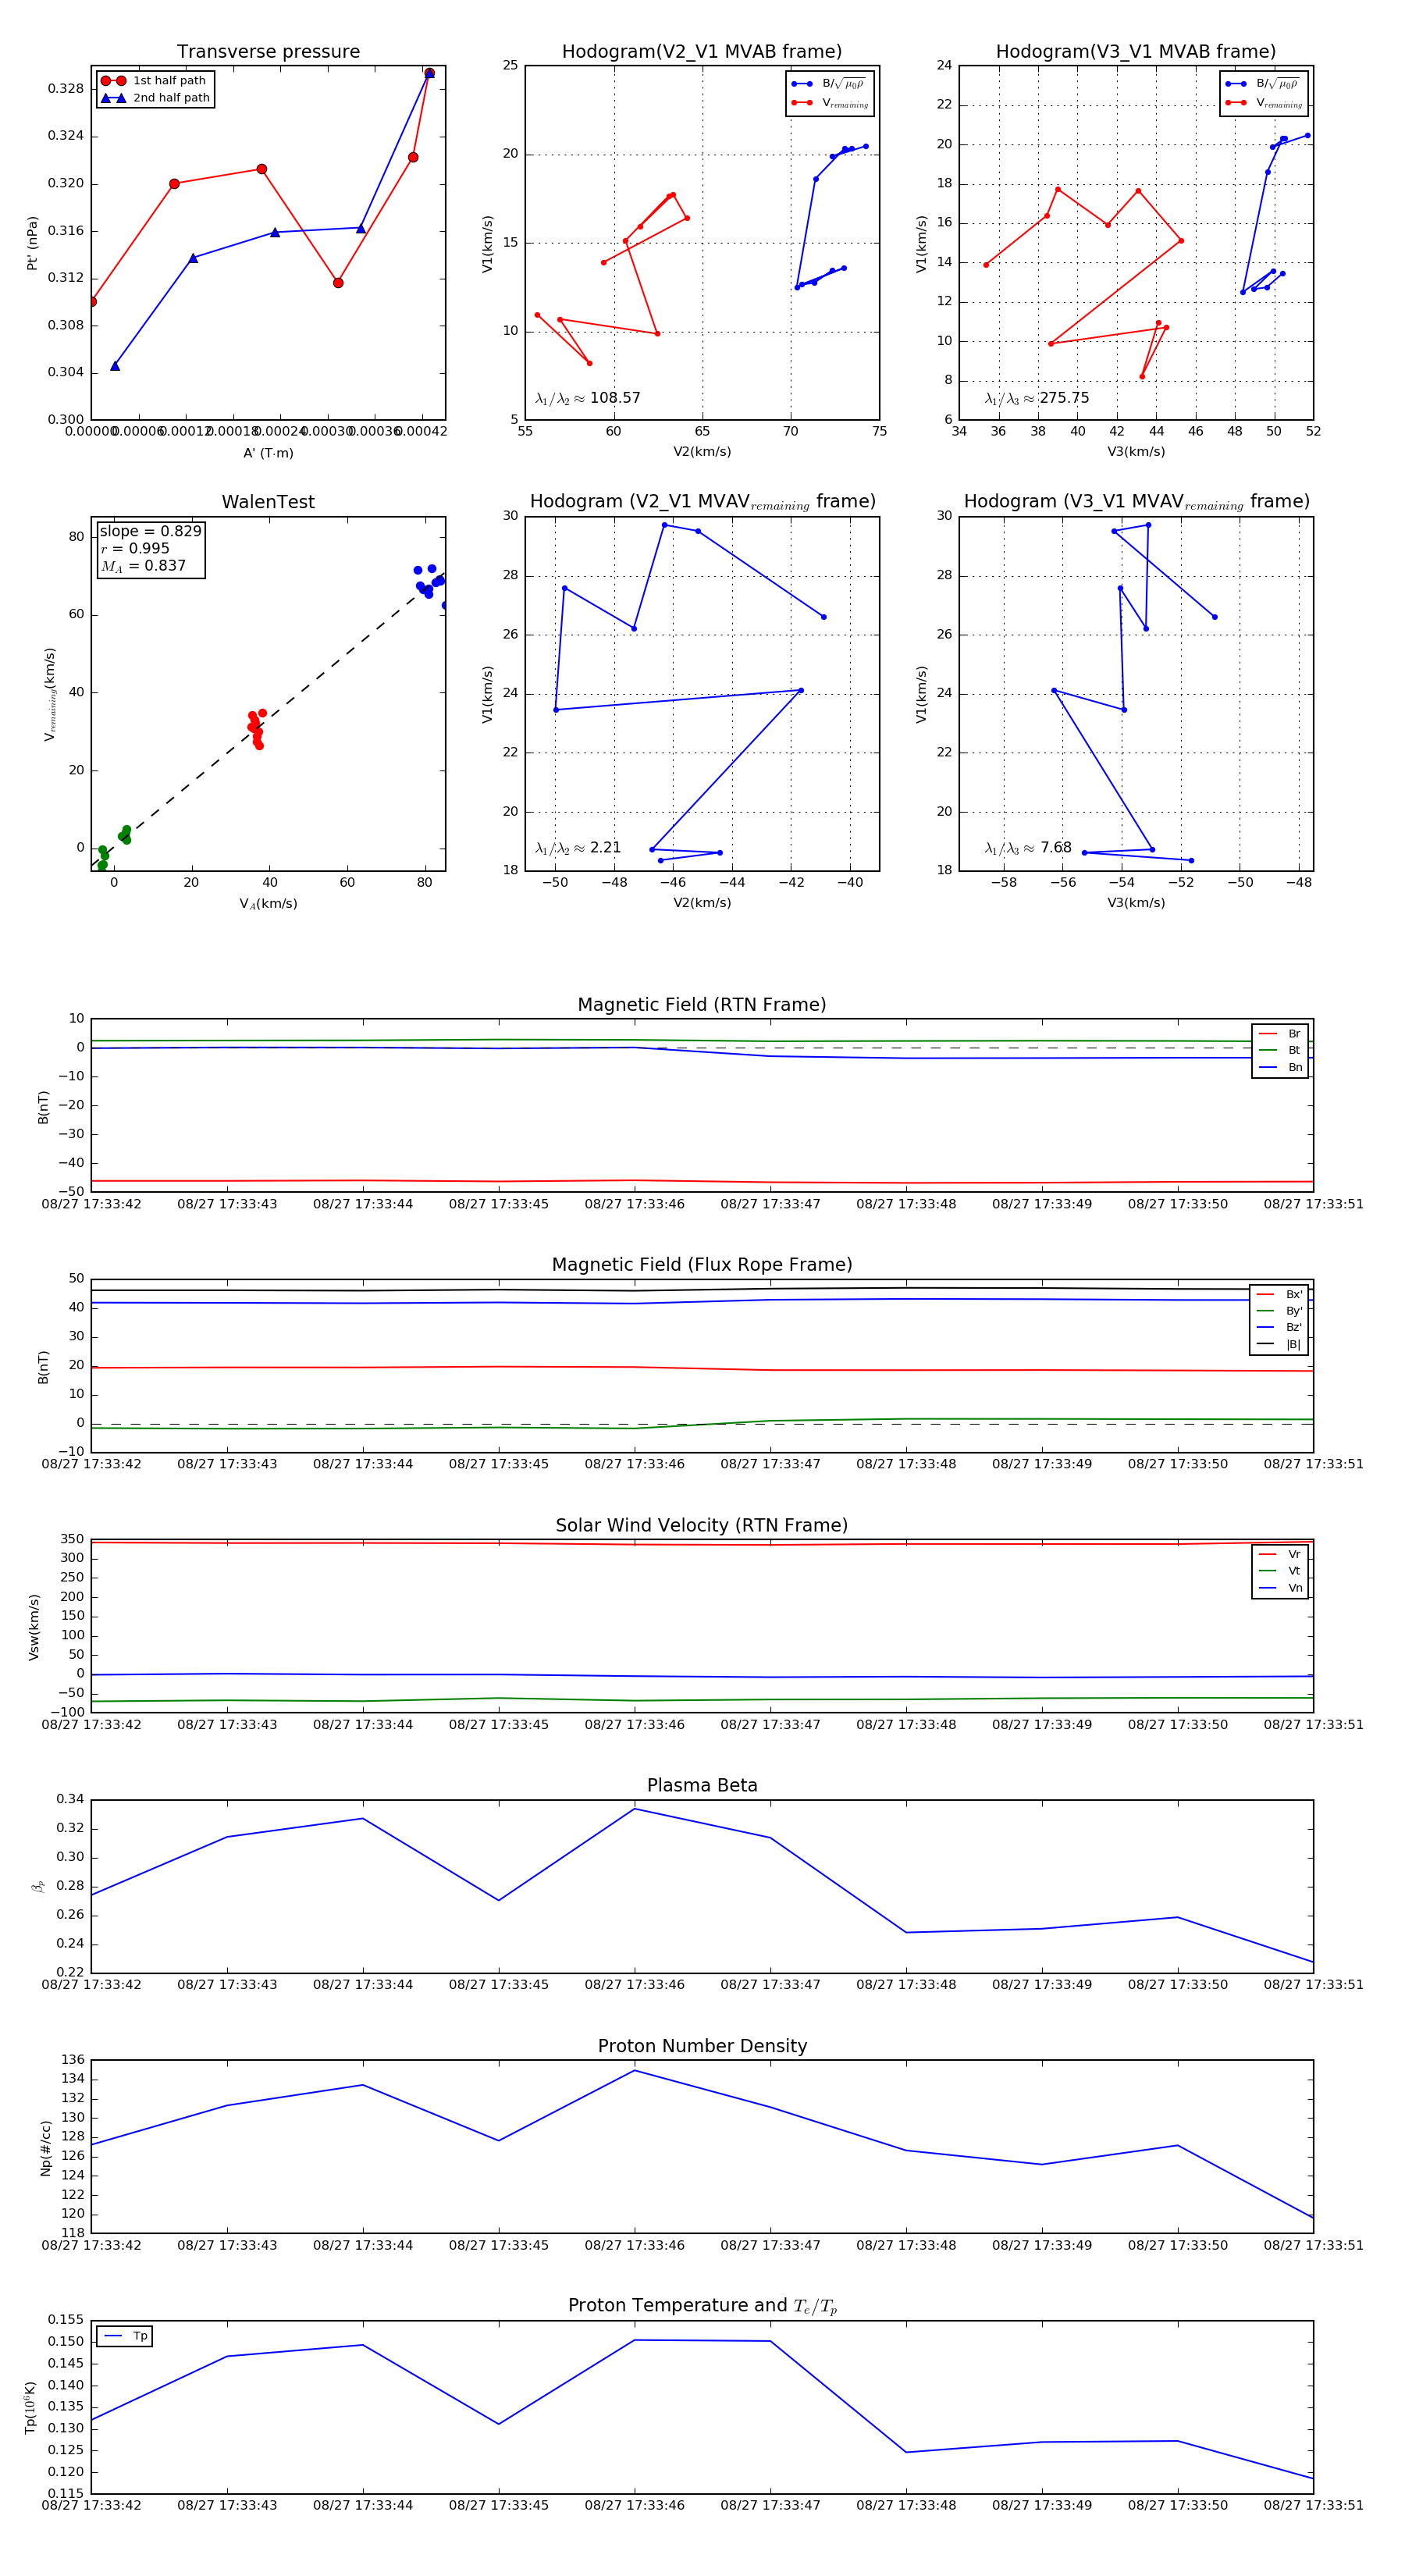The height and width of the screenshot is (2576, 1405).
Task: Click the "V_A(km/s)" axis label in WalenTest
Action: [x=268, y=904]
